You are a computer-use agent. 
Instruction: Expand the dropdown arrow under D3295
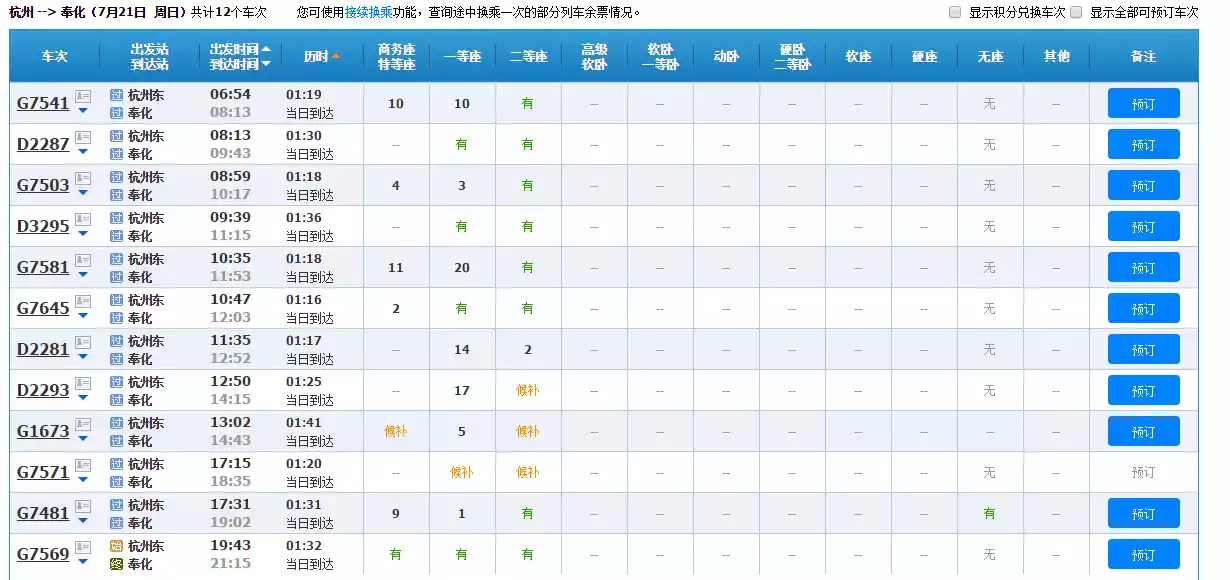point(83,235)
